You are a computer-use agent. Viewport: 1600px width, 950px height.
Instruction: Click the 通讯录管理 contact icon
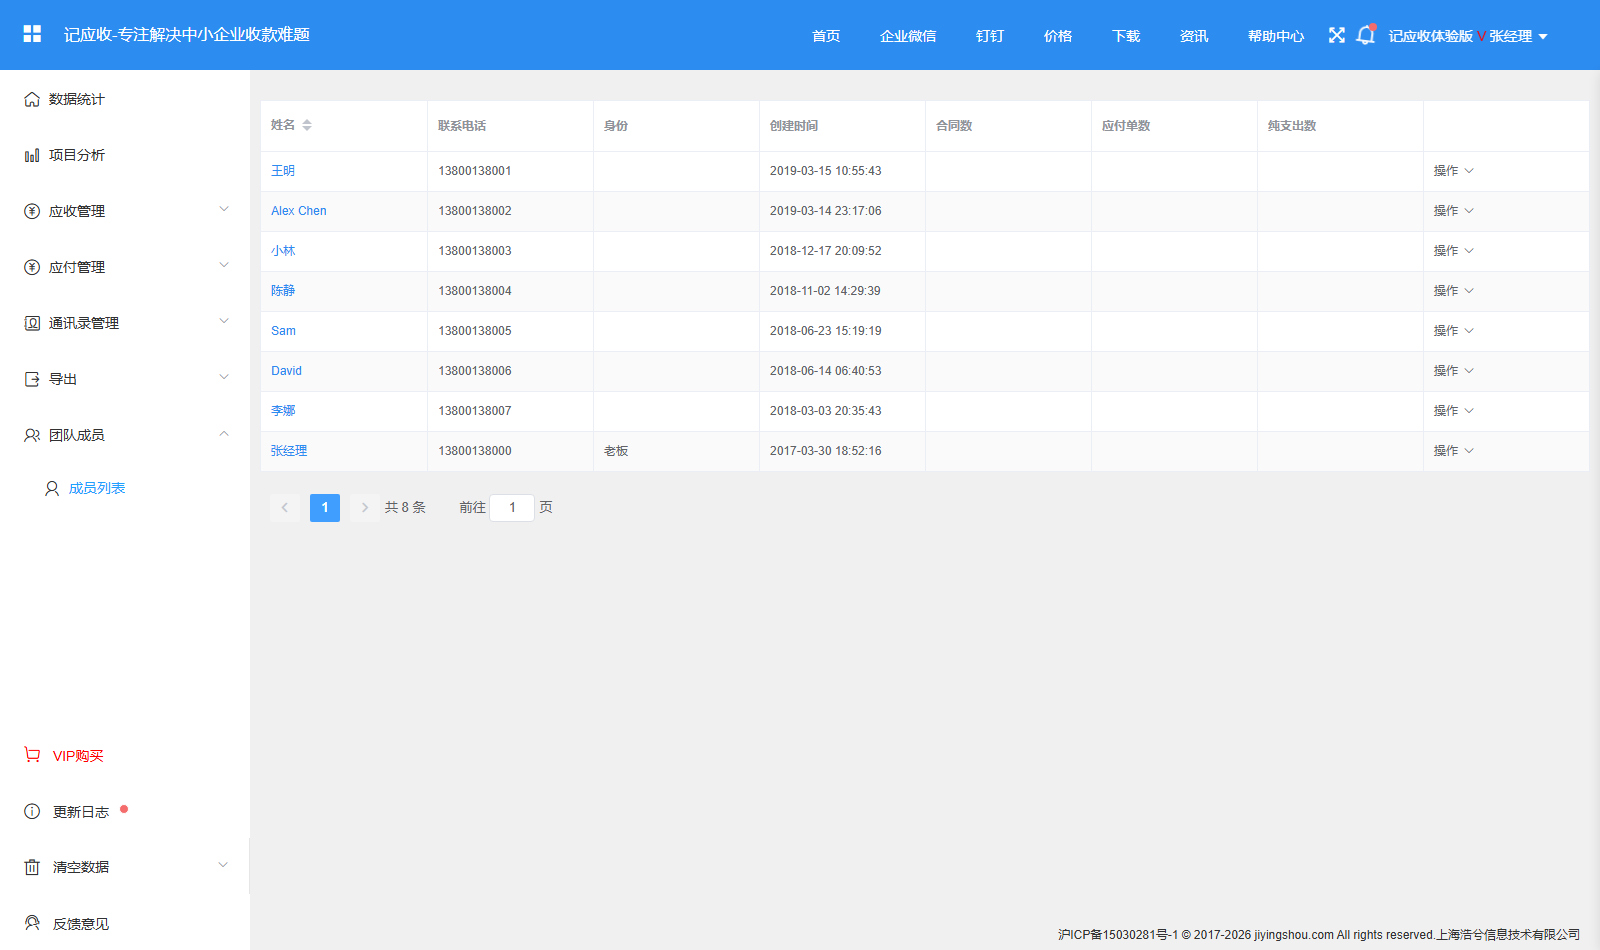[32, 323]
